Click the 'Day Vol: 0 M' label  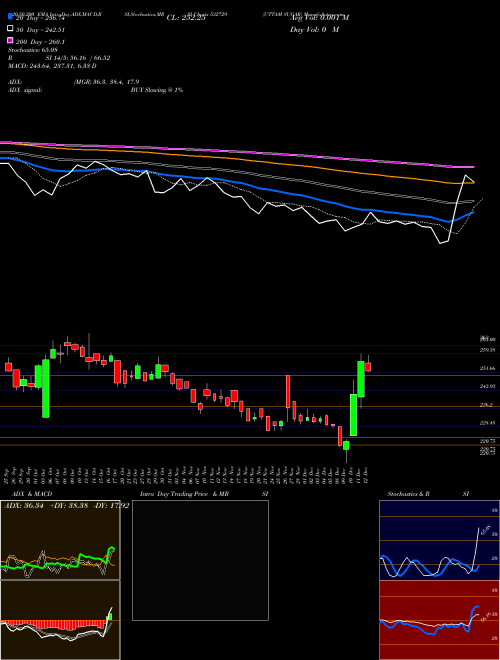click(314, 30)
